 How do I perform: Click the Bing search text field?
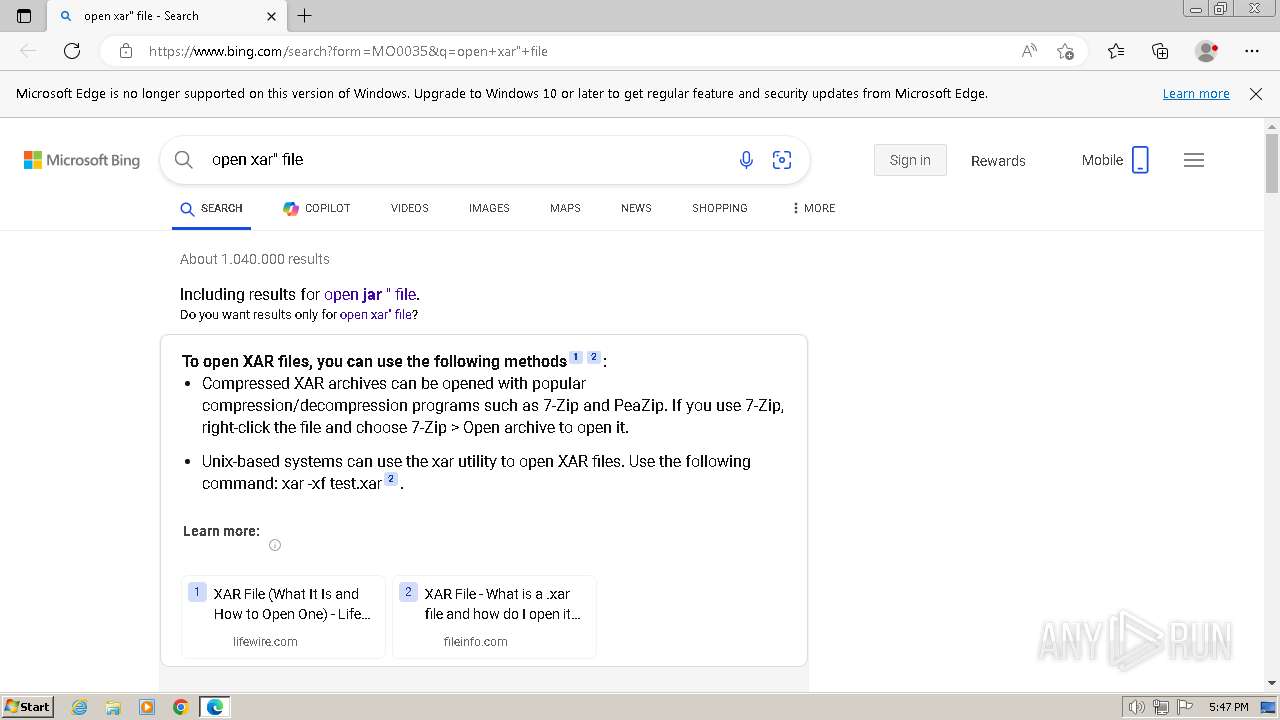click(x=465, y=159)
